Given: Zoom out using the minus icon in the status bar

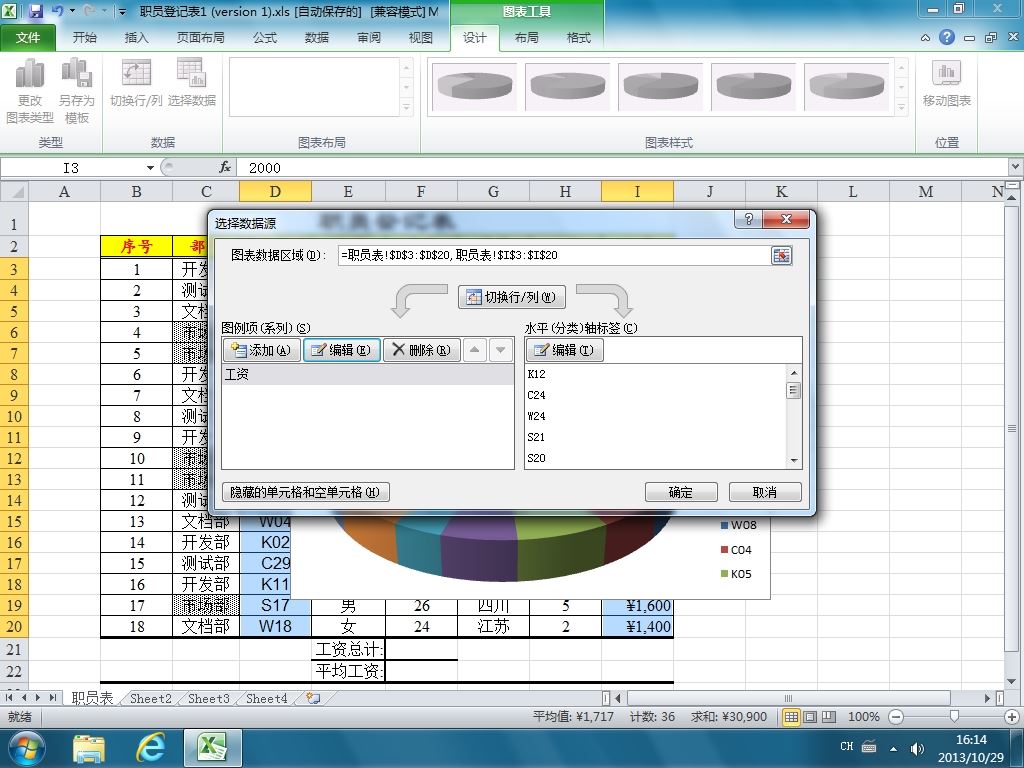Looking at the screenshot, I should pos(896,717).
